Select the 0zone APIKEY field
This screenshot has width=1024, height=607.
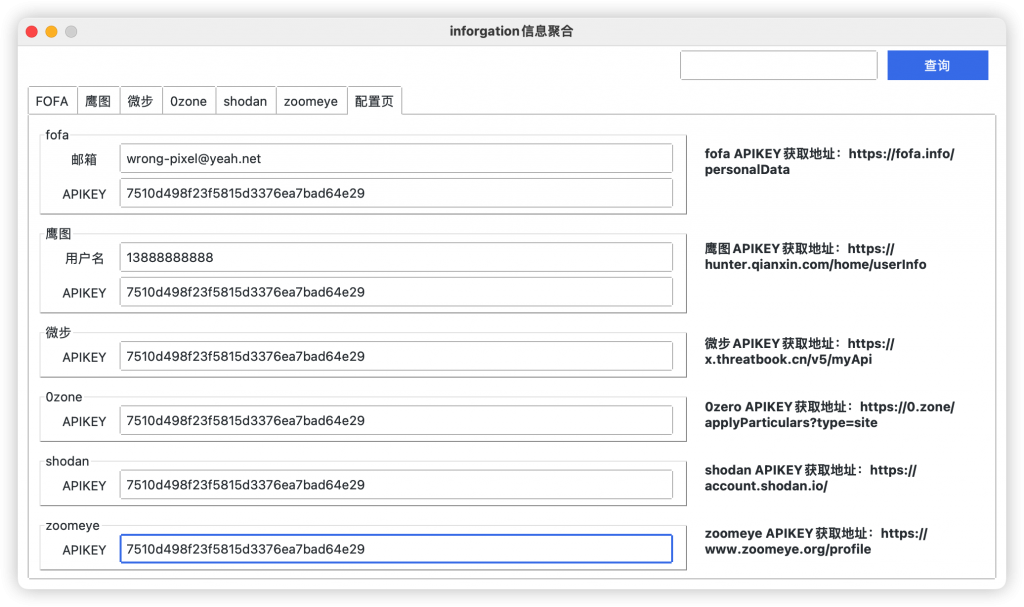(x=396, y=420)
